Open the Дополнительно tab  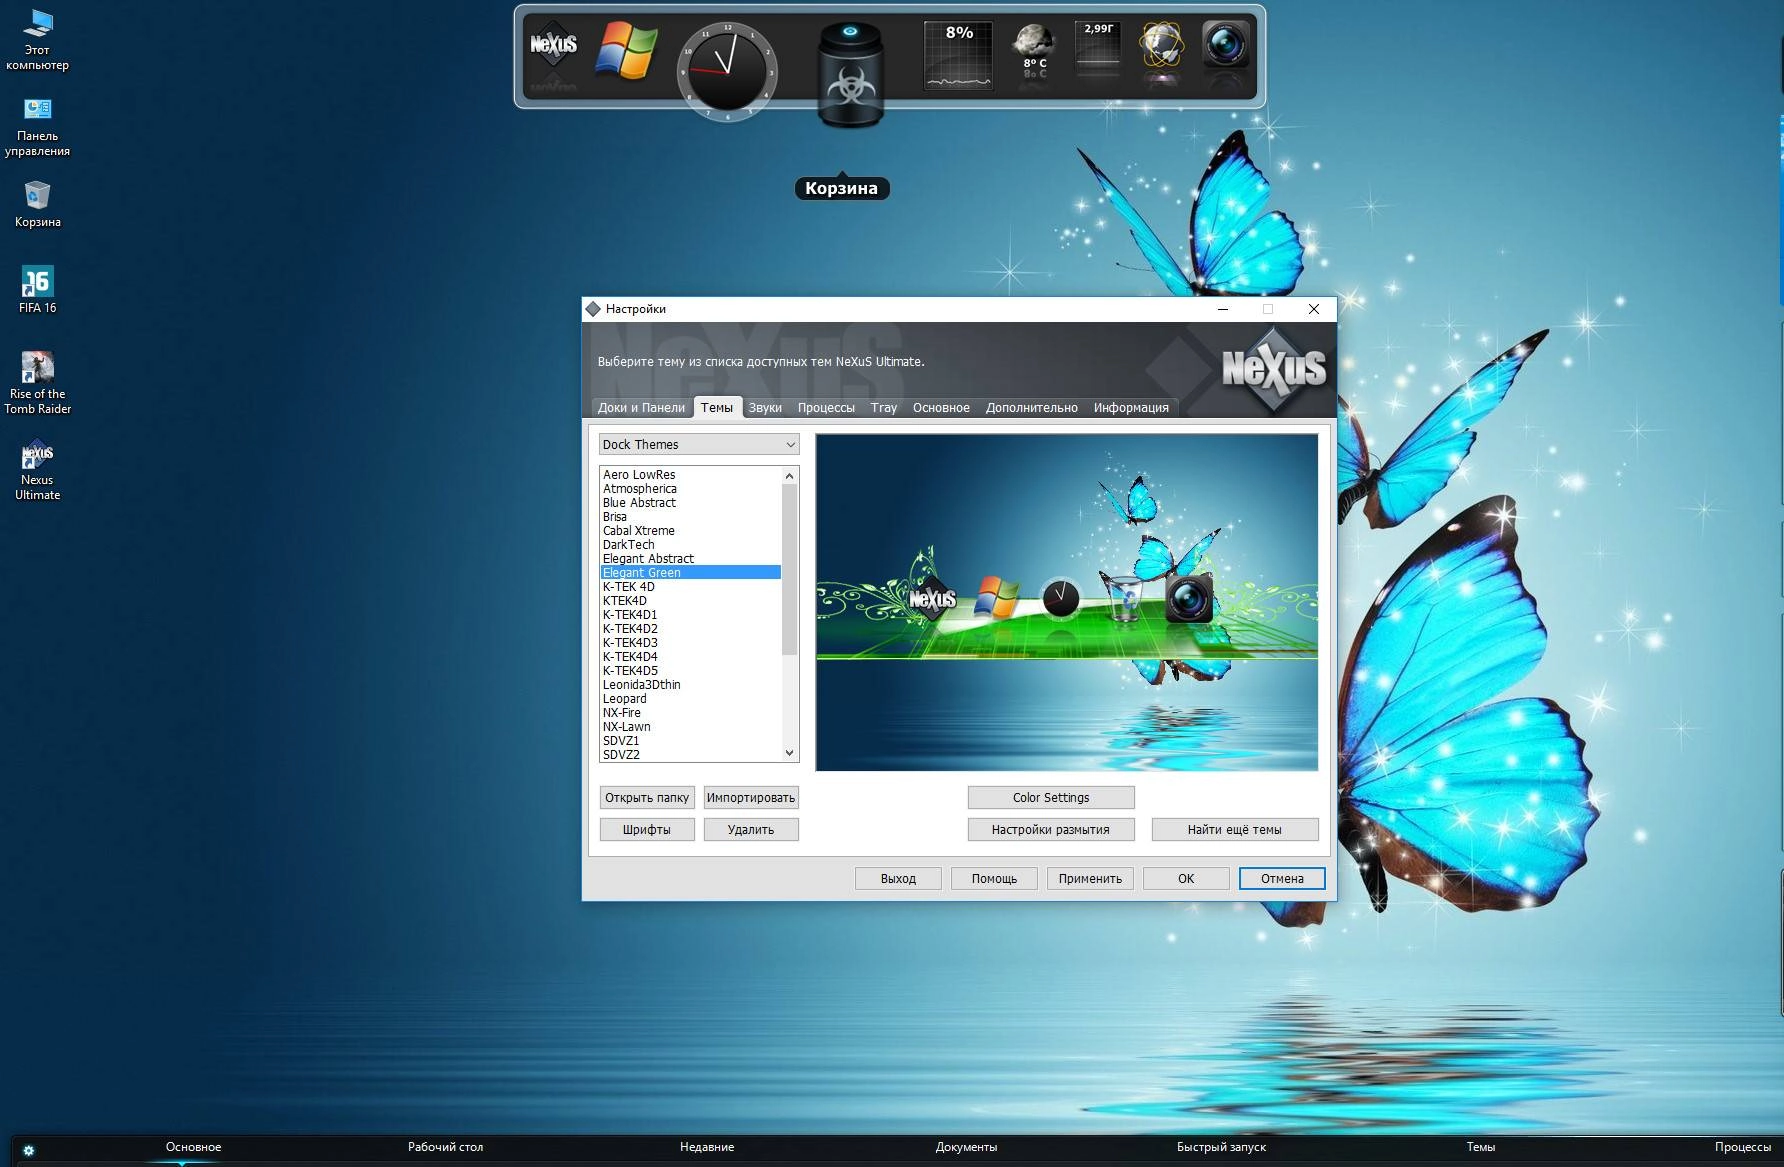[1032, 407]
